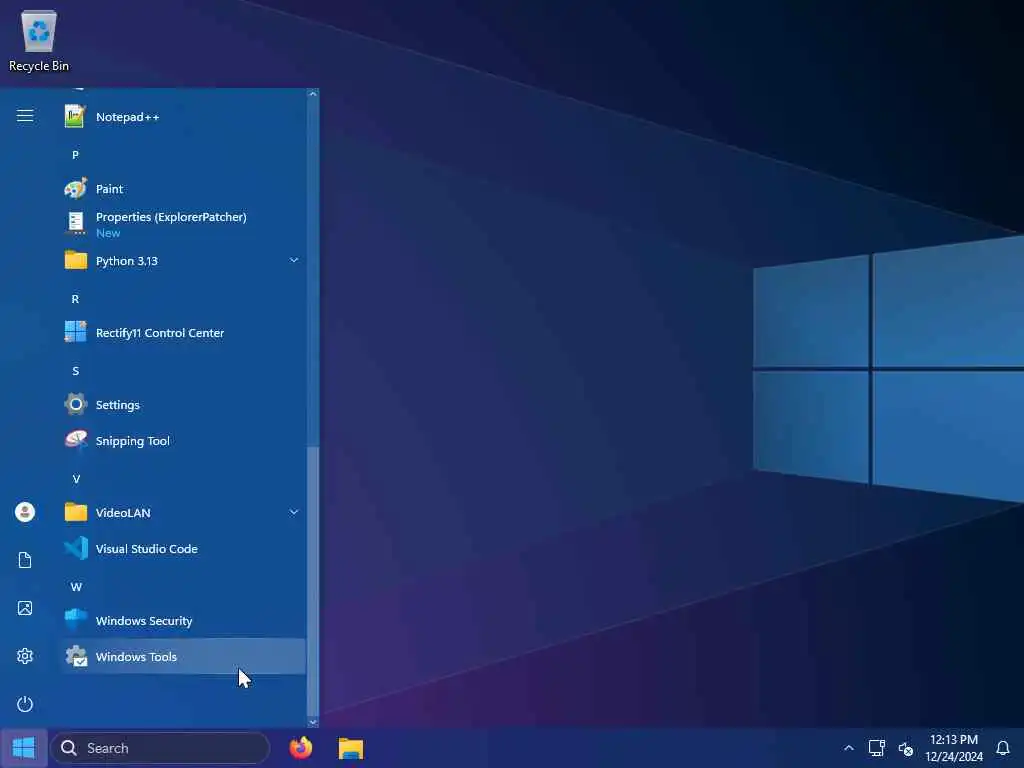Click the 'Visual Studio Code' label

(146, 549)
